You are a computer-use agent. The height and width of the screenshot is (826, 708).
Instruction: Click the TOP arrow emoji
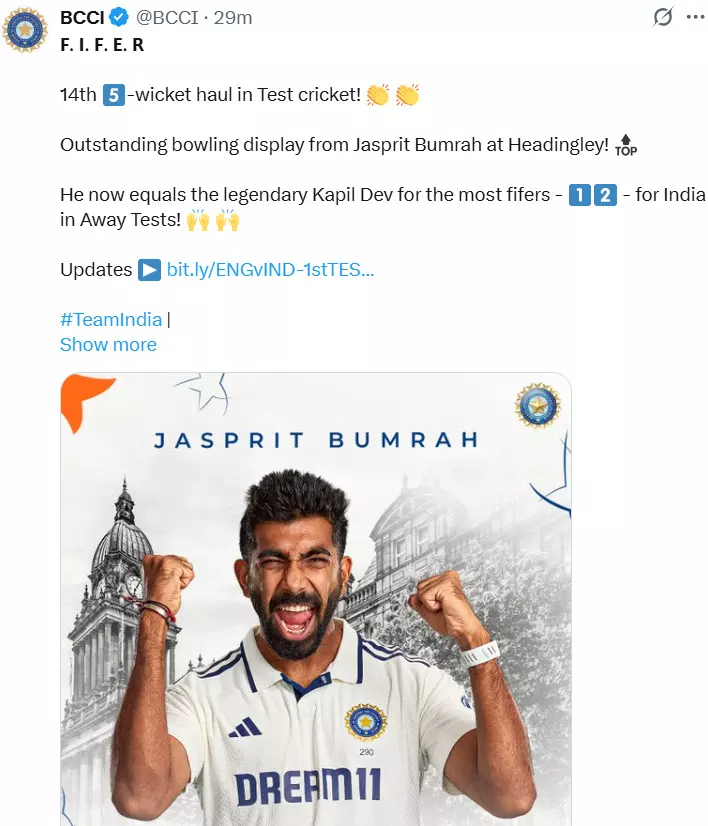[626, 145]
